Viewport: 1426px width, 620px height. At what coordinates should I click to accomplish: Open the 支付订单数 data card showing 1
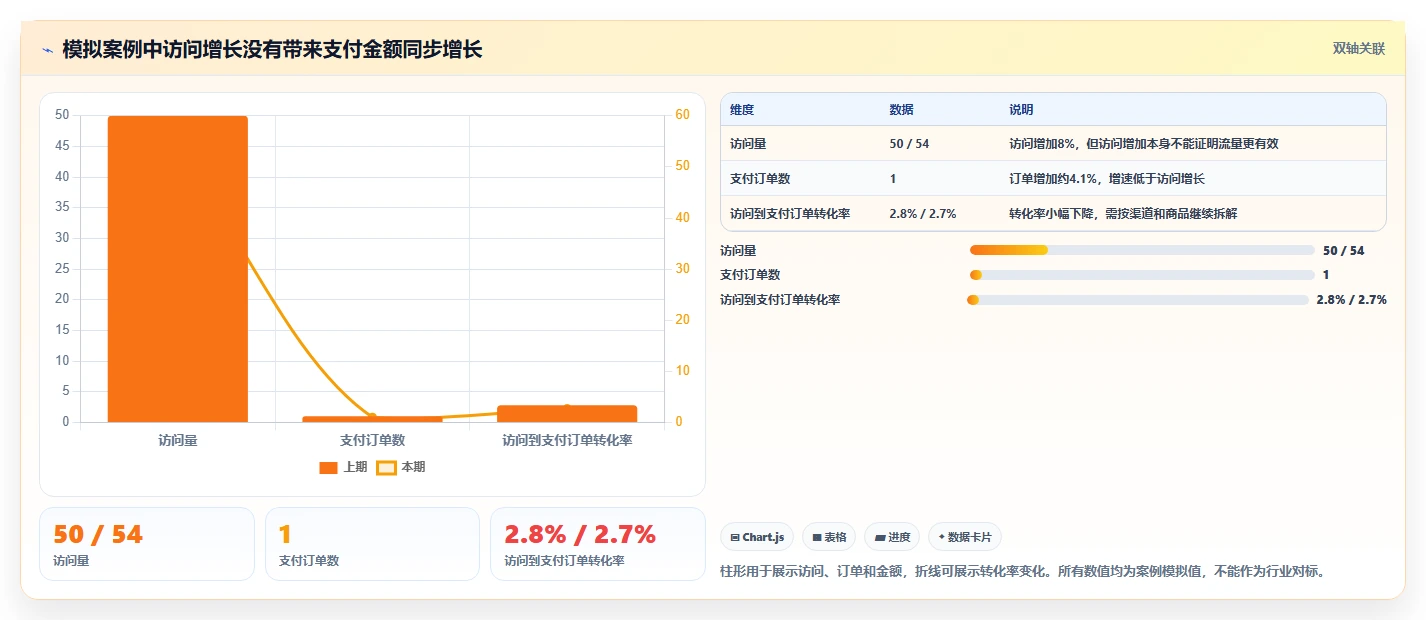(x=372, y=544)
